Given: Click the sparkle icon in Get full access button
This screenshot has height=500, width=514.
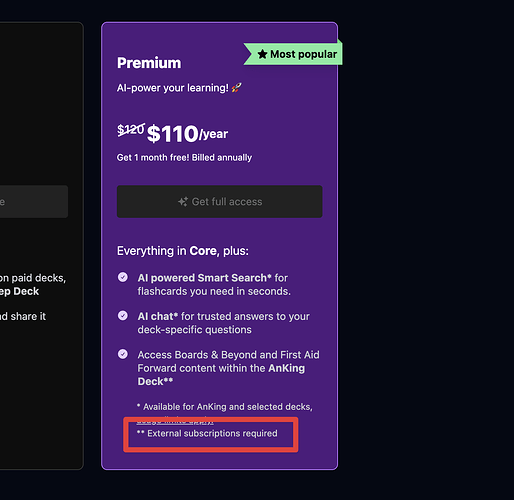Looking at the screenshot, I should [x=183, y=202].
